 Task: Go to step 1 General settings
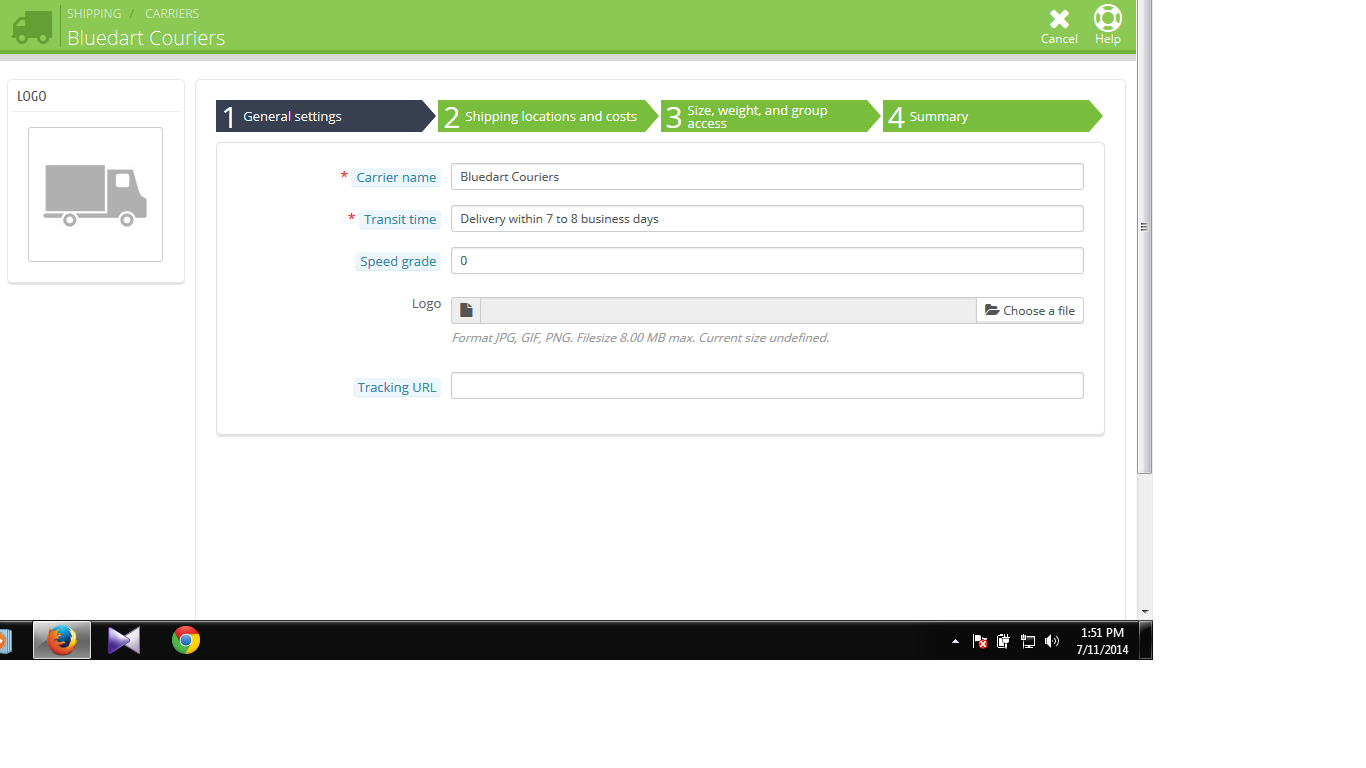click(x=326, y=116)
